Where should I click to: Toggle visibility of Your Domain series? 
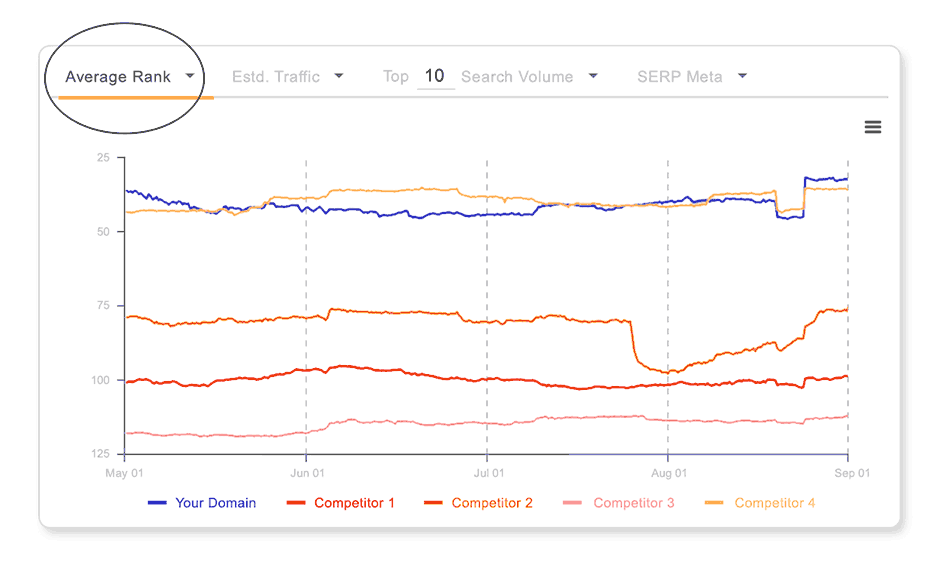tap(217, 503)
